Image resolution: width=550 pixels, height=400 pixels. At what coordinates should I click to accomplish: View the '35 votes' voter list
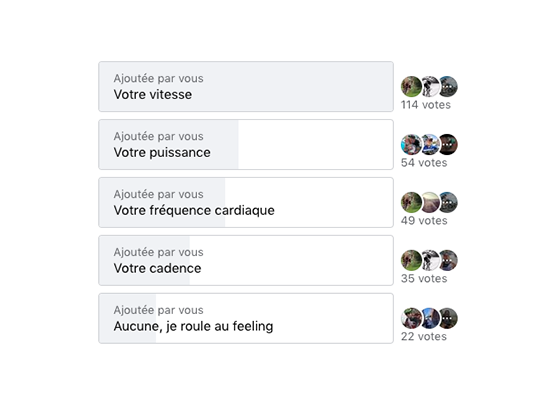click(x=424, y=279)
